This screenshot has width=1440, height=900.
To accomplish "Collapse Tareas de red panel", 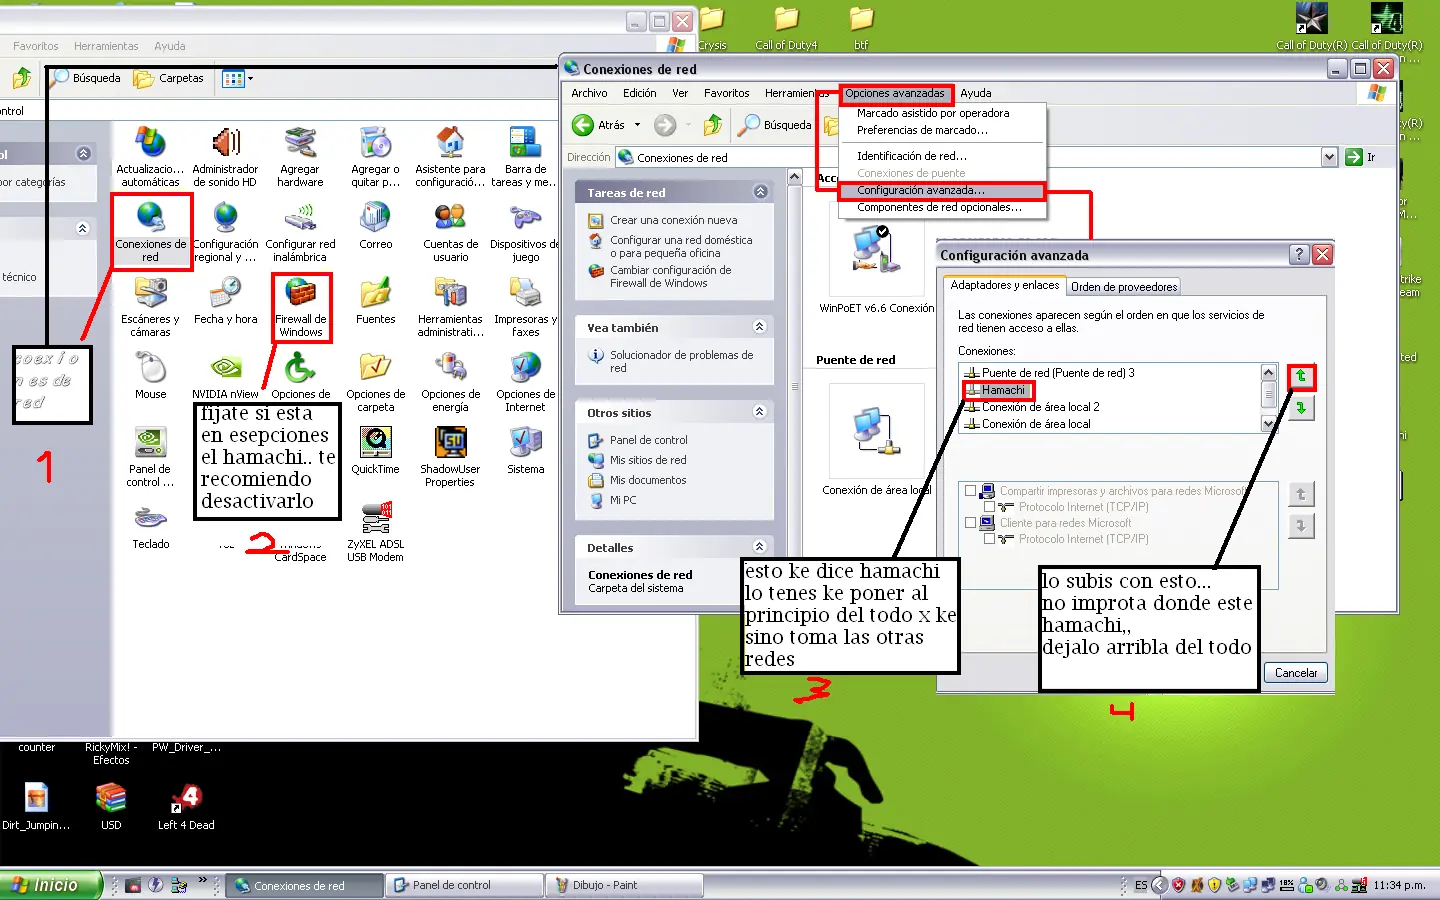I will [x=760, y=192].
